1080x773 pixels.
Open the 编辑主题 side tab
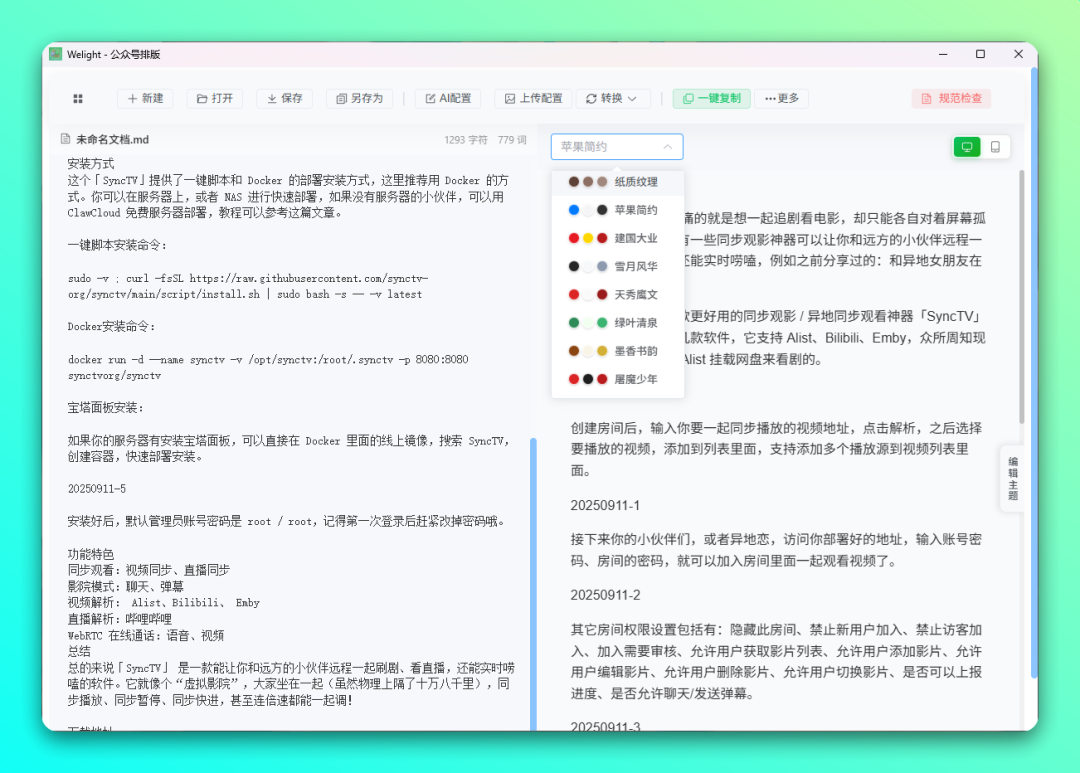[x=1012, y=478]
